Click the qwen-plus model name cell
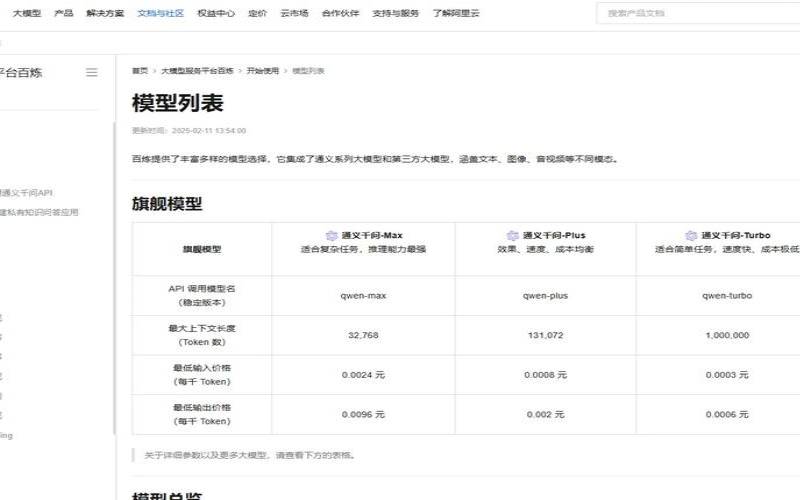 point(545,295)
